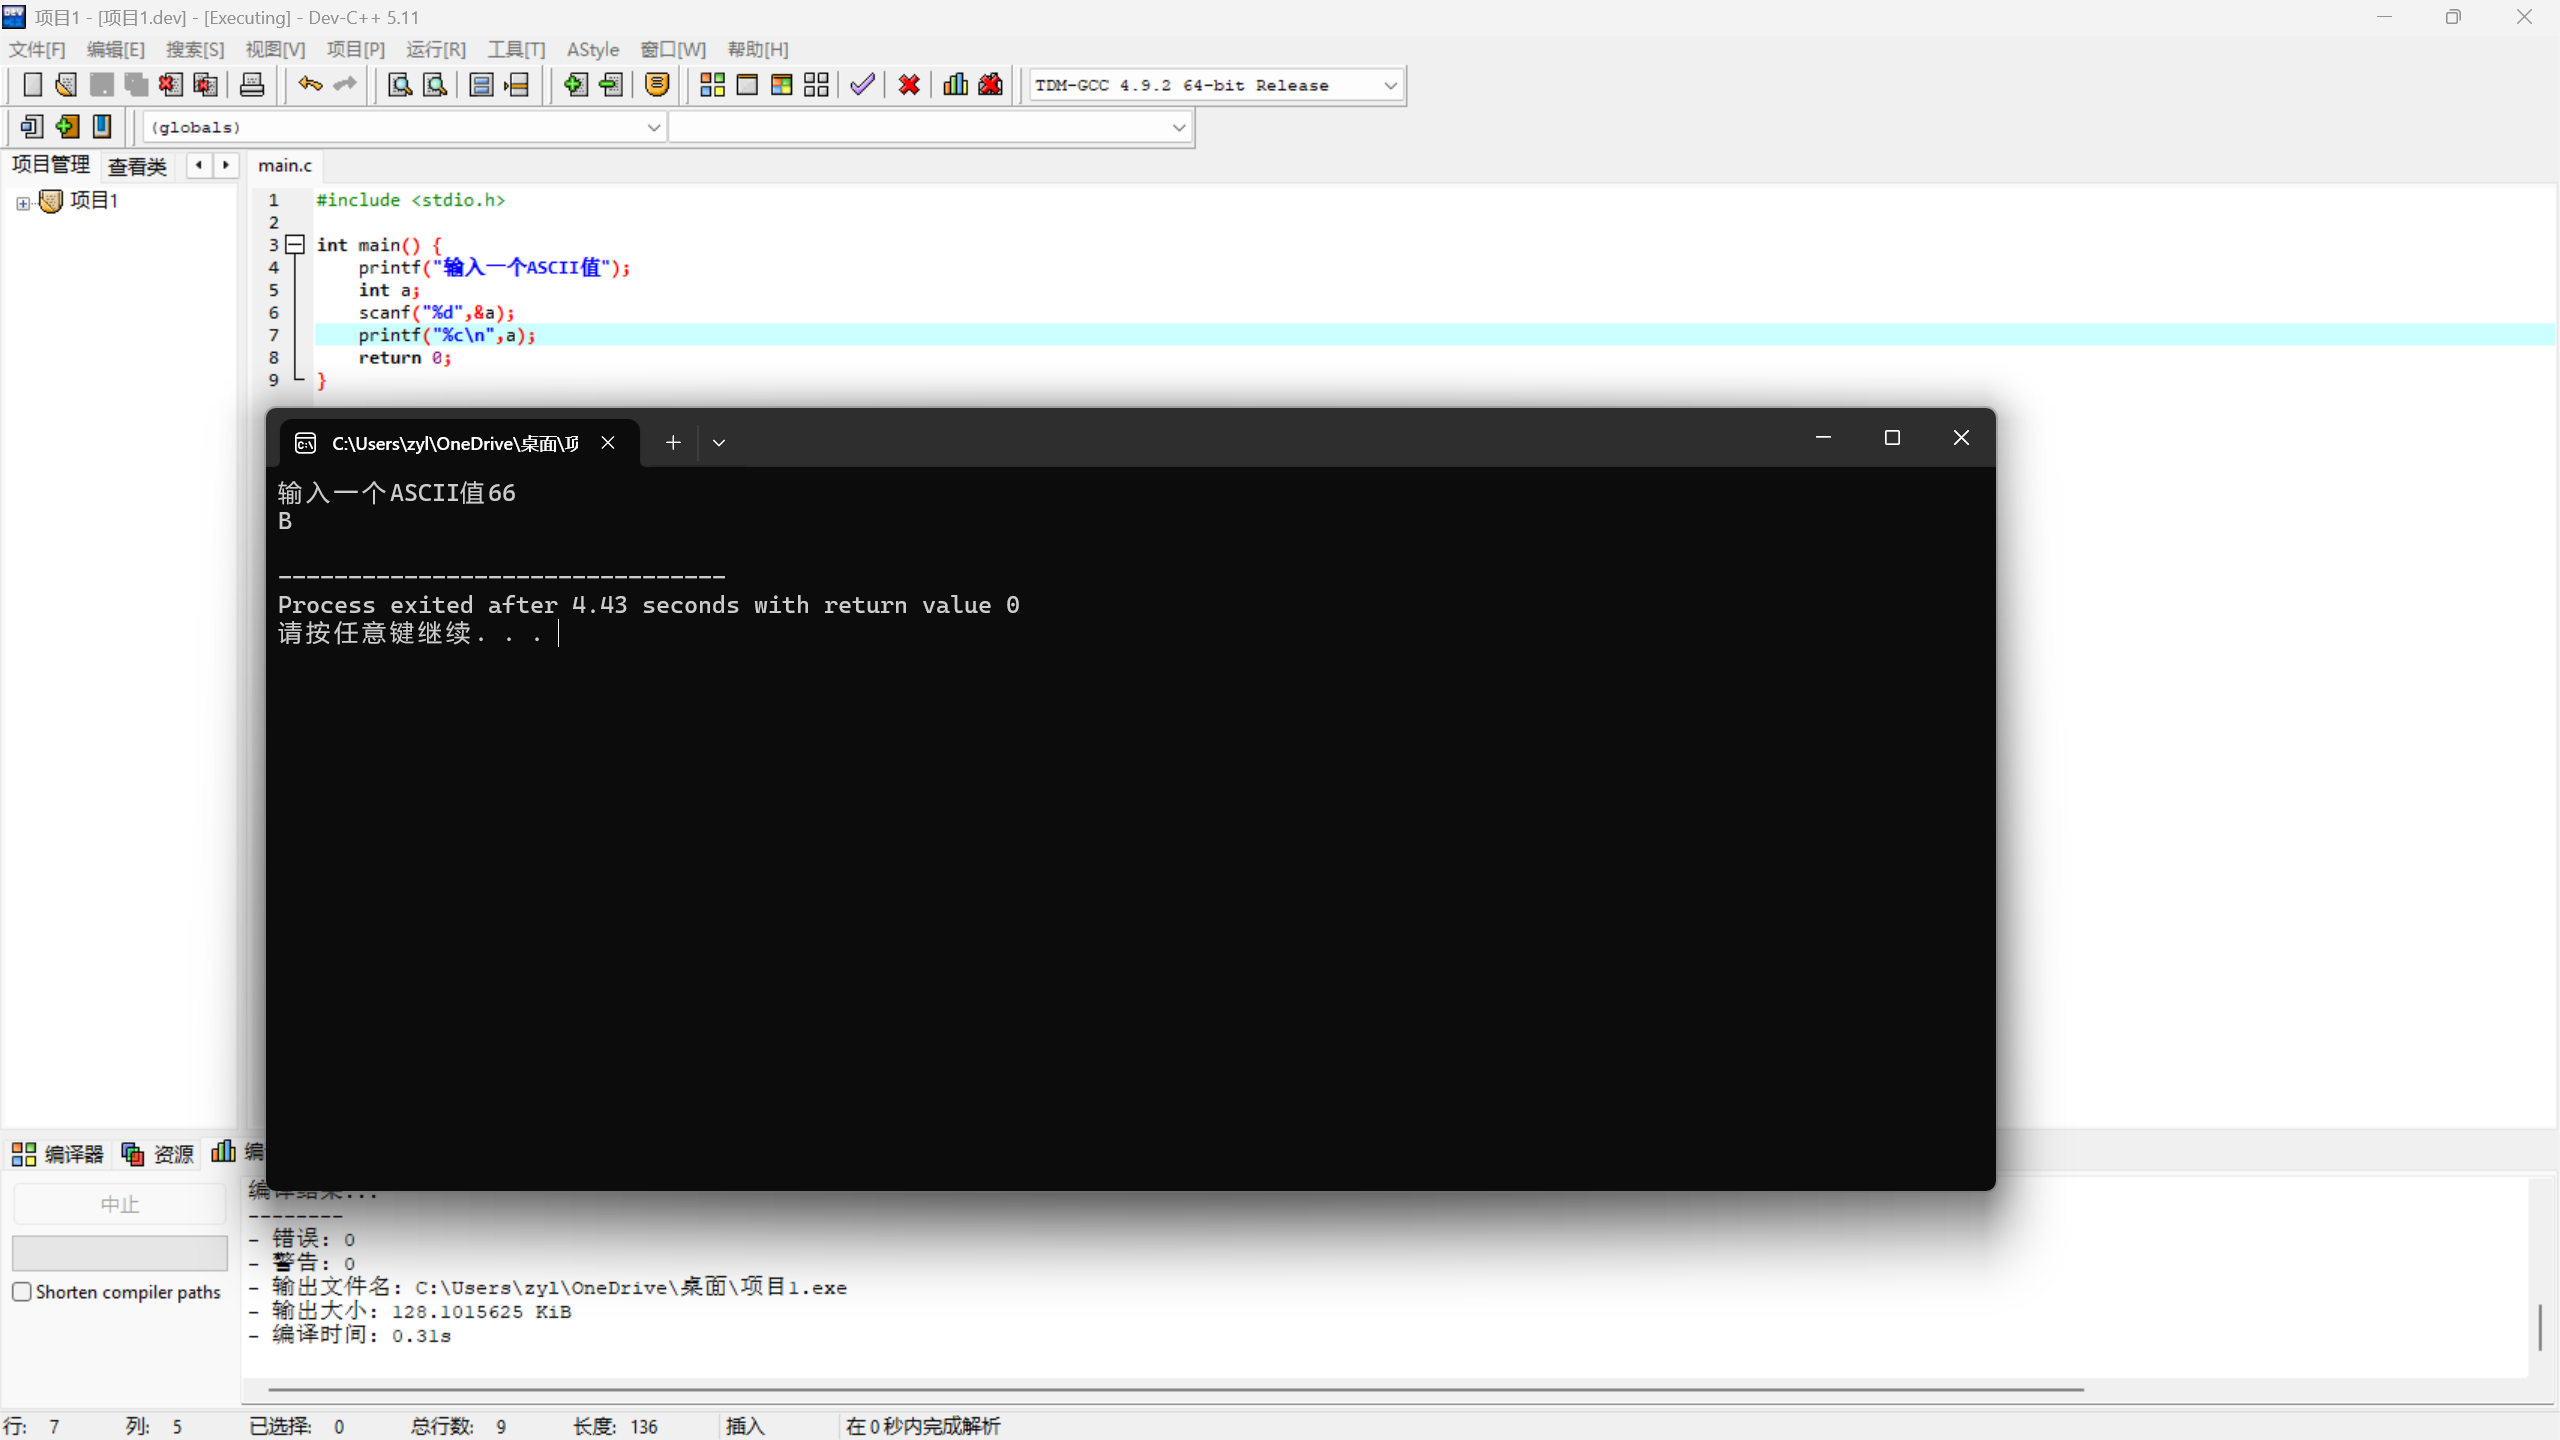Click the red X stop execution icon
Screen dimensions: 2560x1440
(x=909, y=85)
